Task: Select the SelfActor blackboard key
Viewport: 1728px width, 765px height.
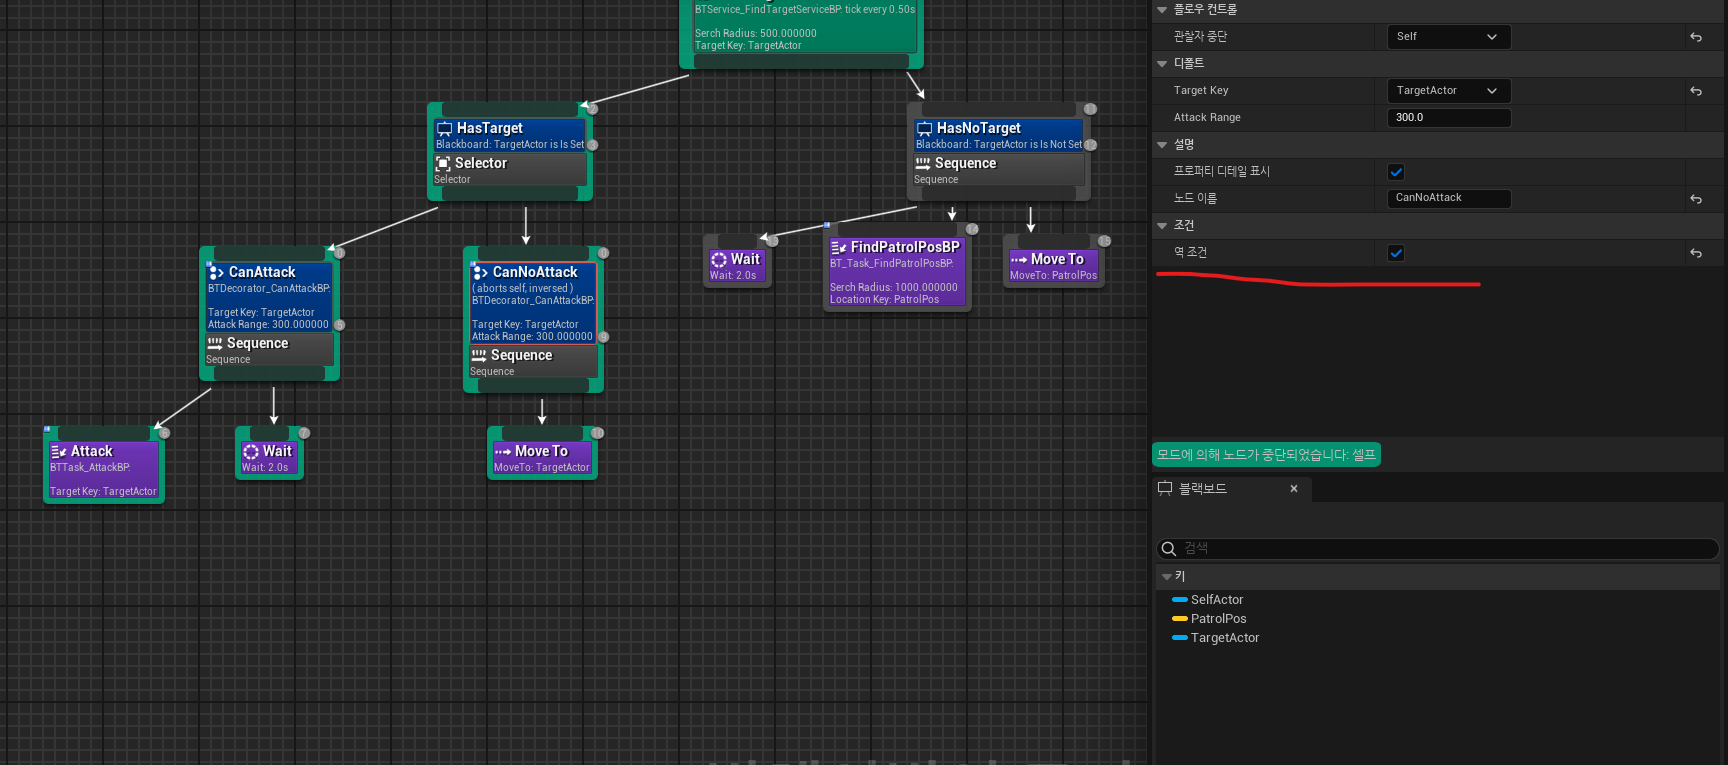Action: [1216, 600]
